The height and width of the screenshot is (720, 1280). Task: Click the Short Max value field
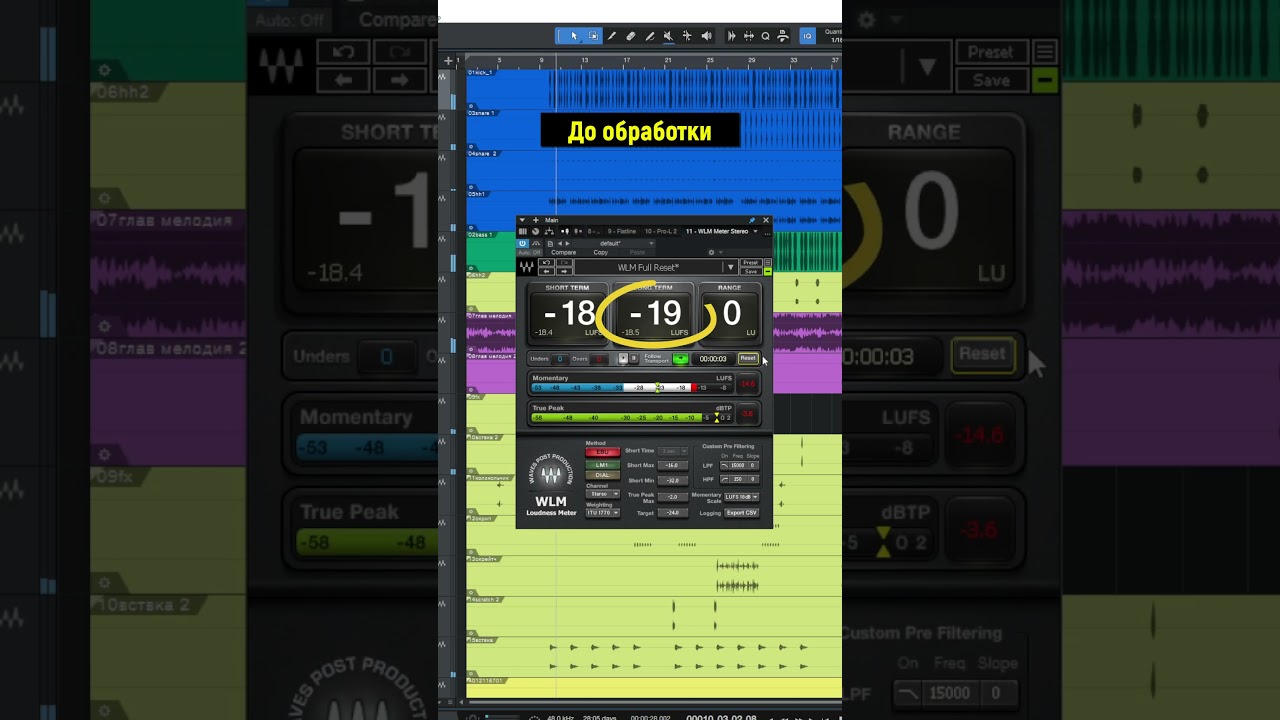[x=673, y=465]
